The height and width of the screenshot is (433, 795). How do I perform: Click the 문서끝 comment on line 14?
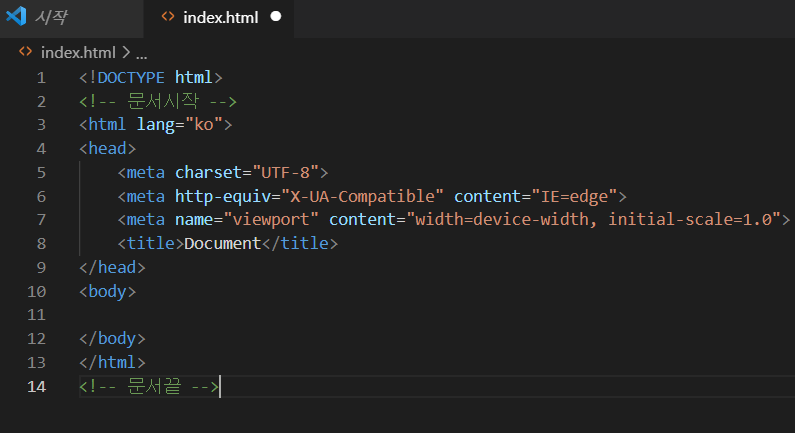[149, 386]
